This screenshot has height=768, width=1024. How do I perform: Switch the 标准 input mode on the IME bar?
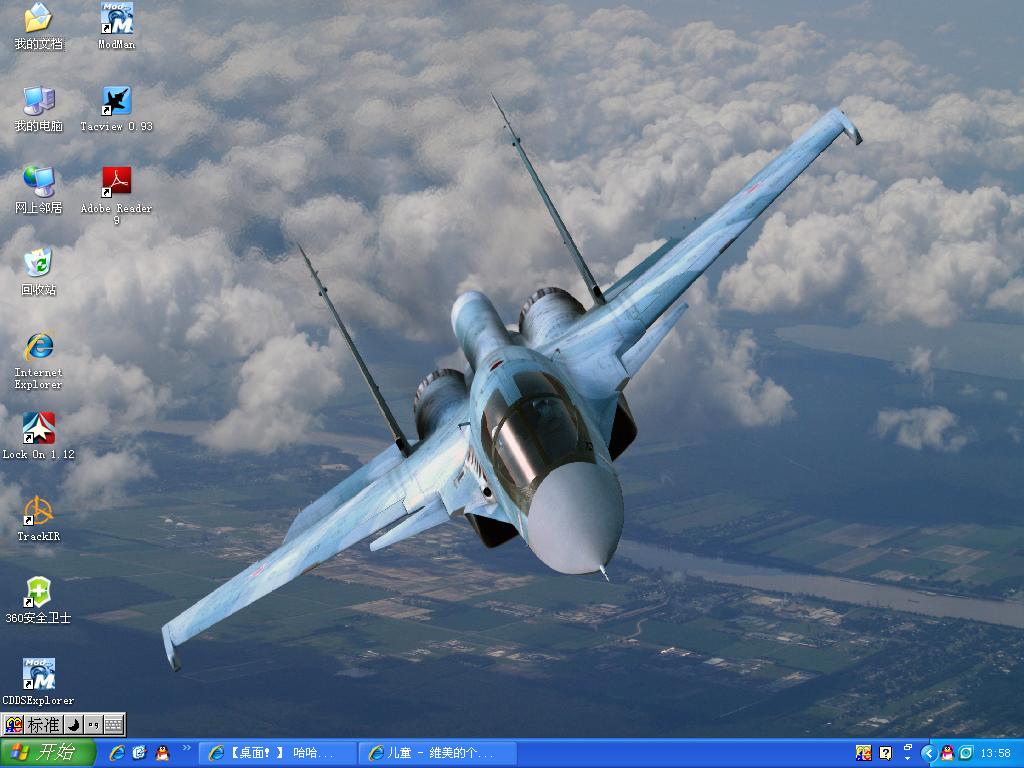(x=44, y=725)
